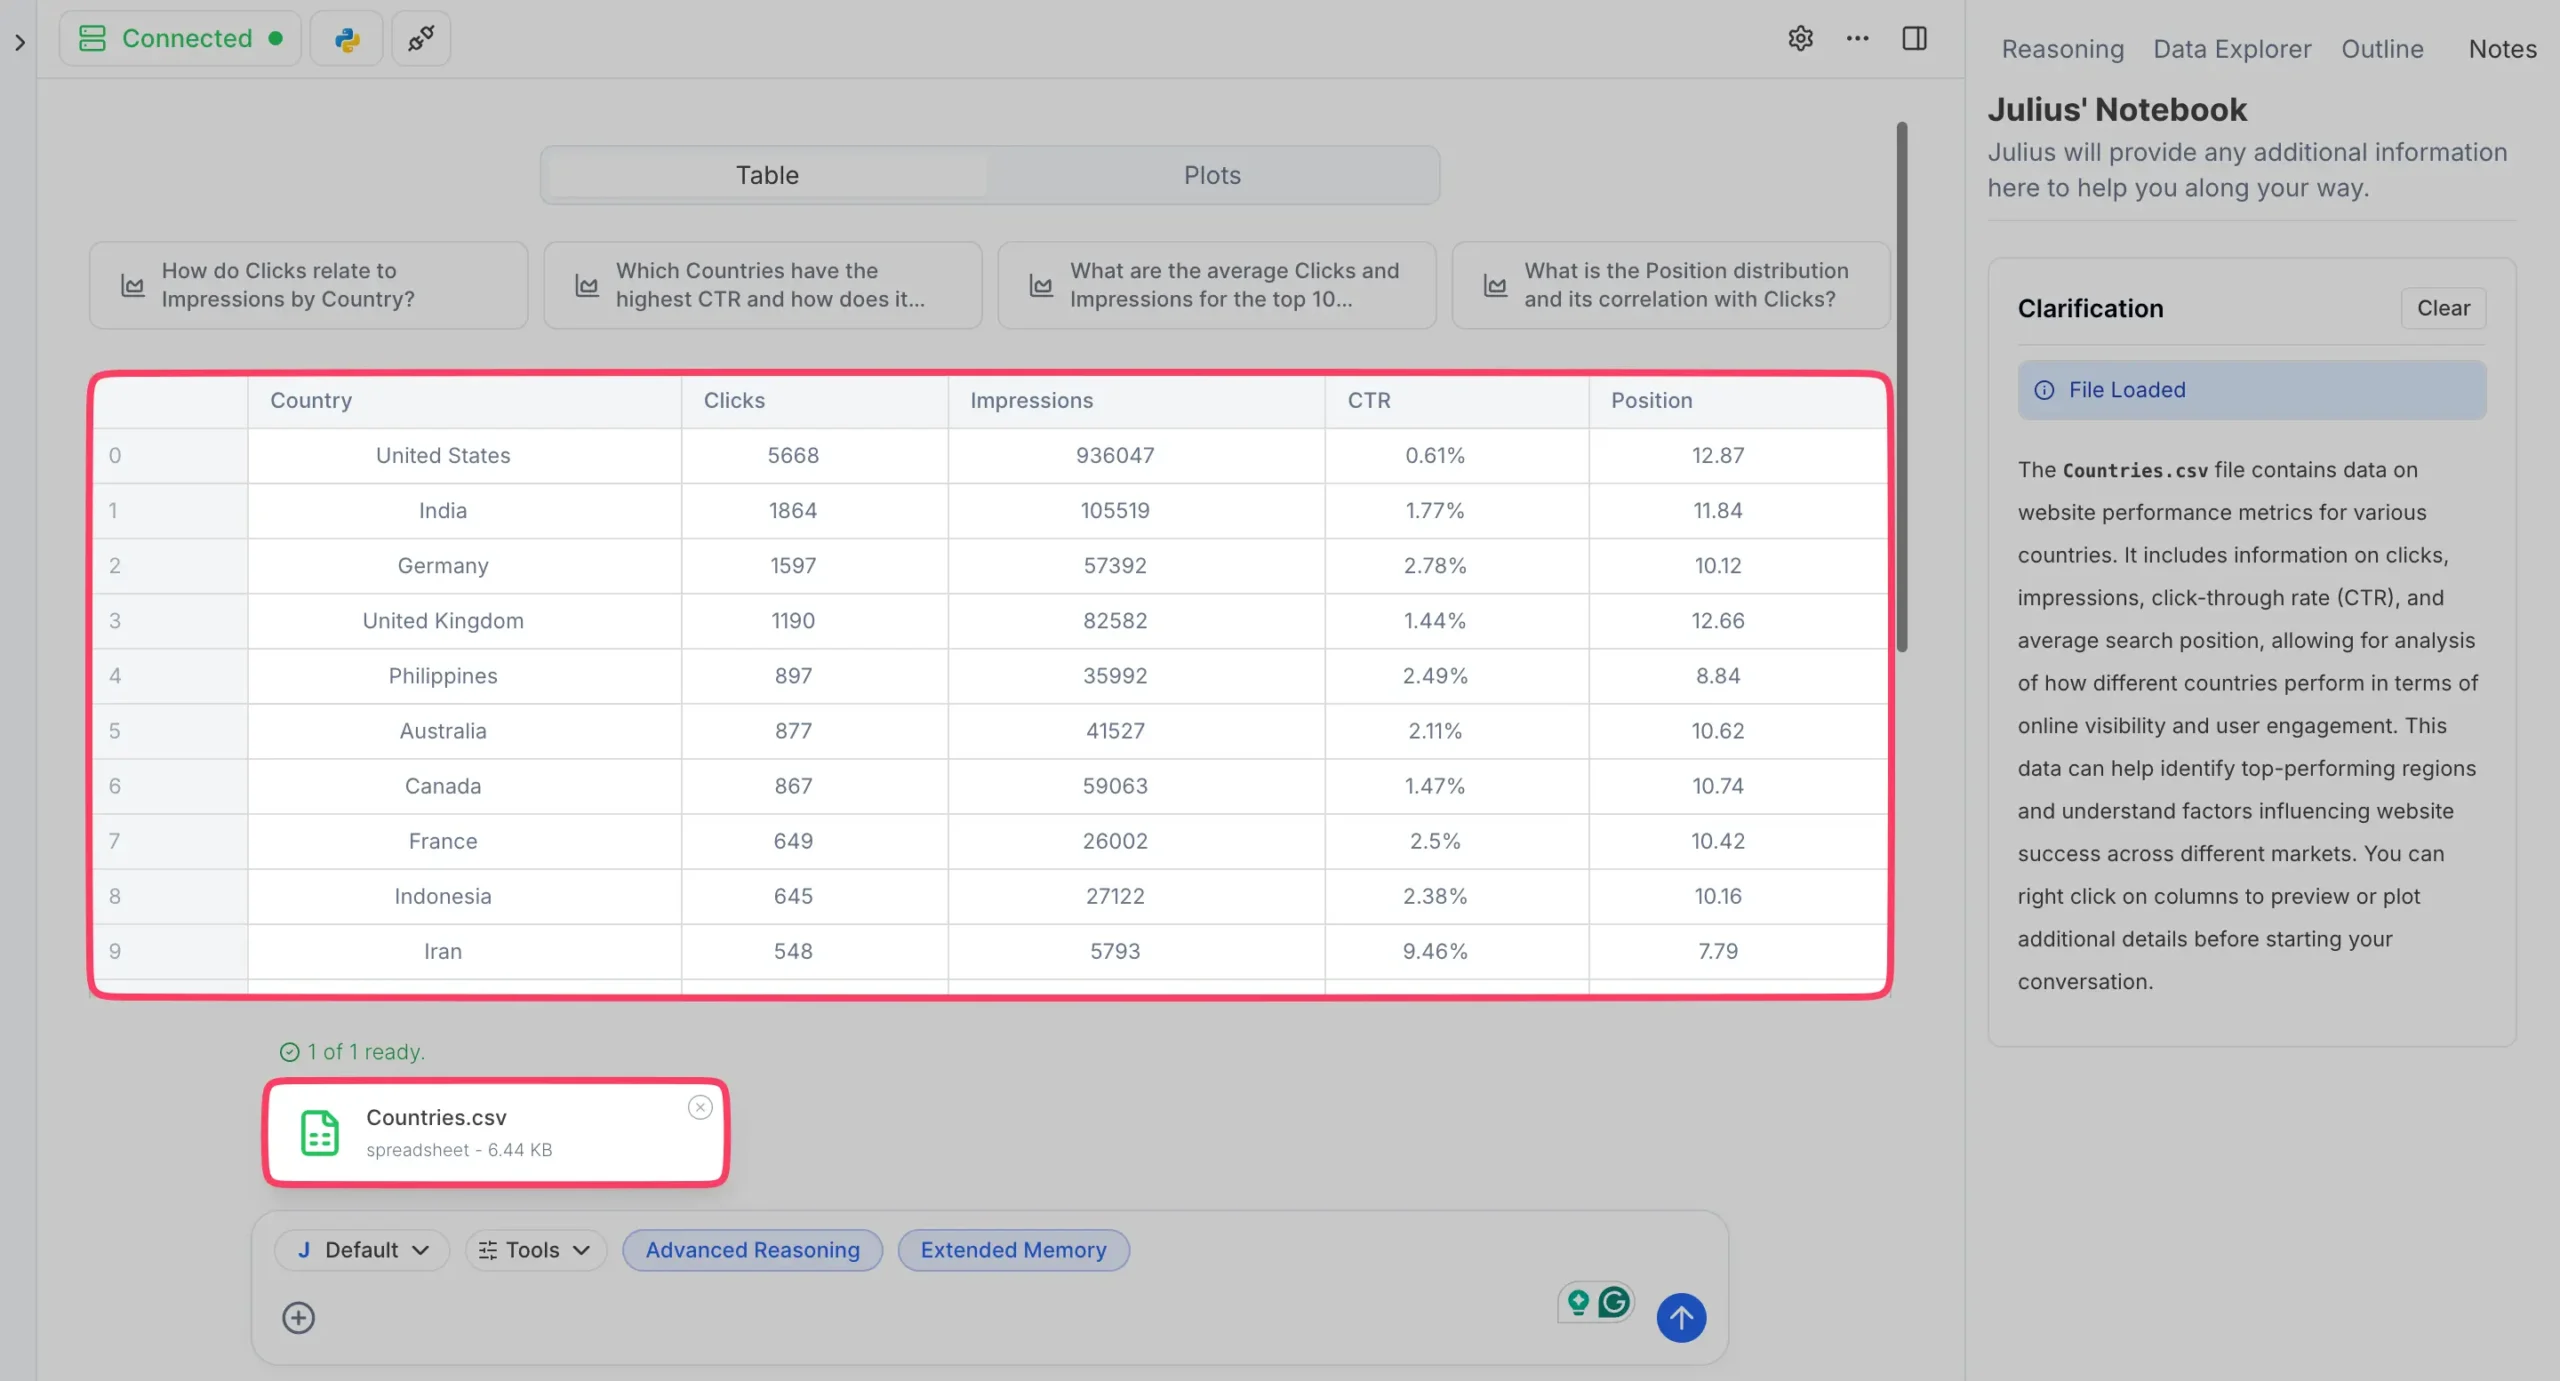Send message with blue arrow button
2560x1381 pixels.
coord(1681,1317)
